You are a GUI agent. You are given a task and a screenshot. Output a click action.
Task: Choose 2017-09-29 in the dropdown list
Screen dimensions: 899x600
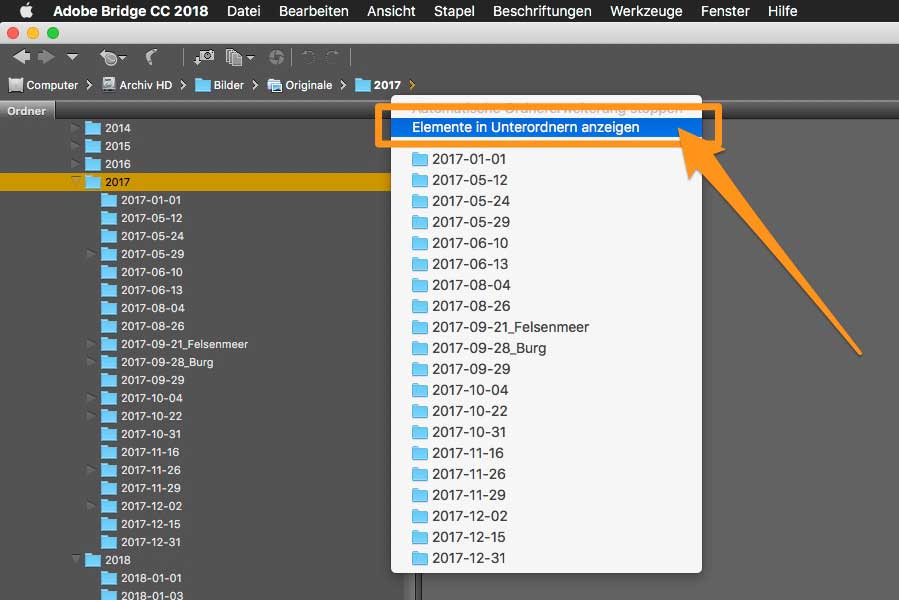pos(546,369)
